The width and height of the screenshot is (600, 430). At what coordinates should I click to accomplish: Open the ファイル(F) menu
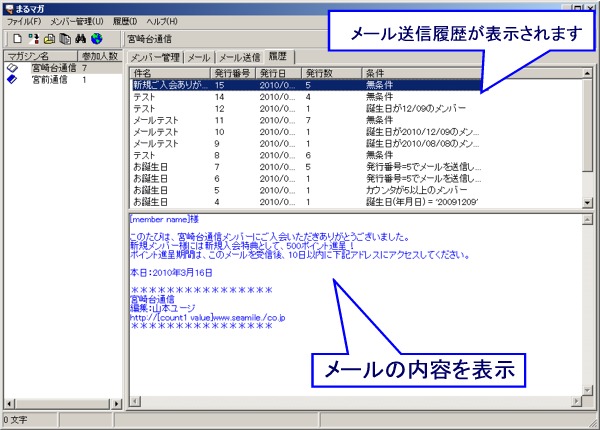click(24, 21)
